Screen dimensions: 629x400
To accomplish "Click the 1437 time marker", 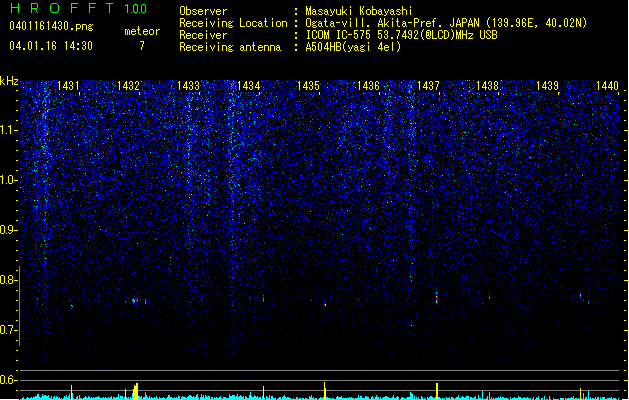I will pos(428,86).
